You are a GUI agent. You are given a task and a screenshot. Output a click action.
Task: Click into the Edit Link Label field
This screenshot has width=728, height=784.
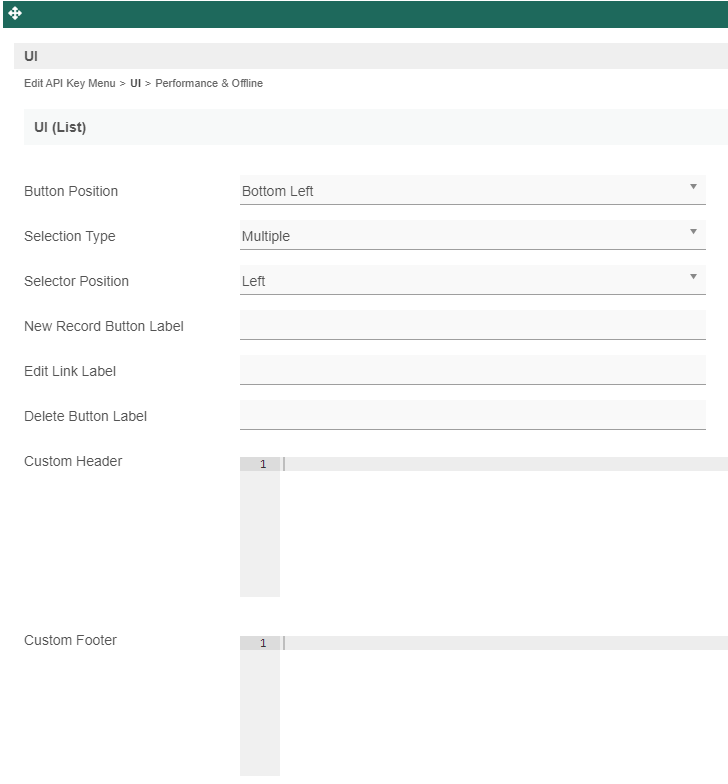coord(472,370)
